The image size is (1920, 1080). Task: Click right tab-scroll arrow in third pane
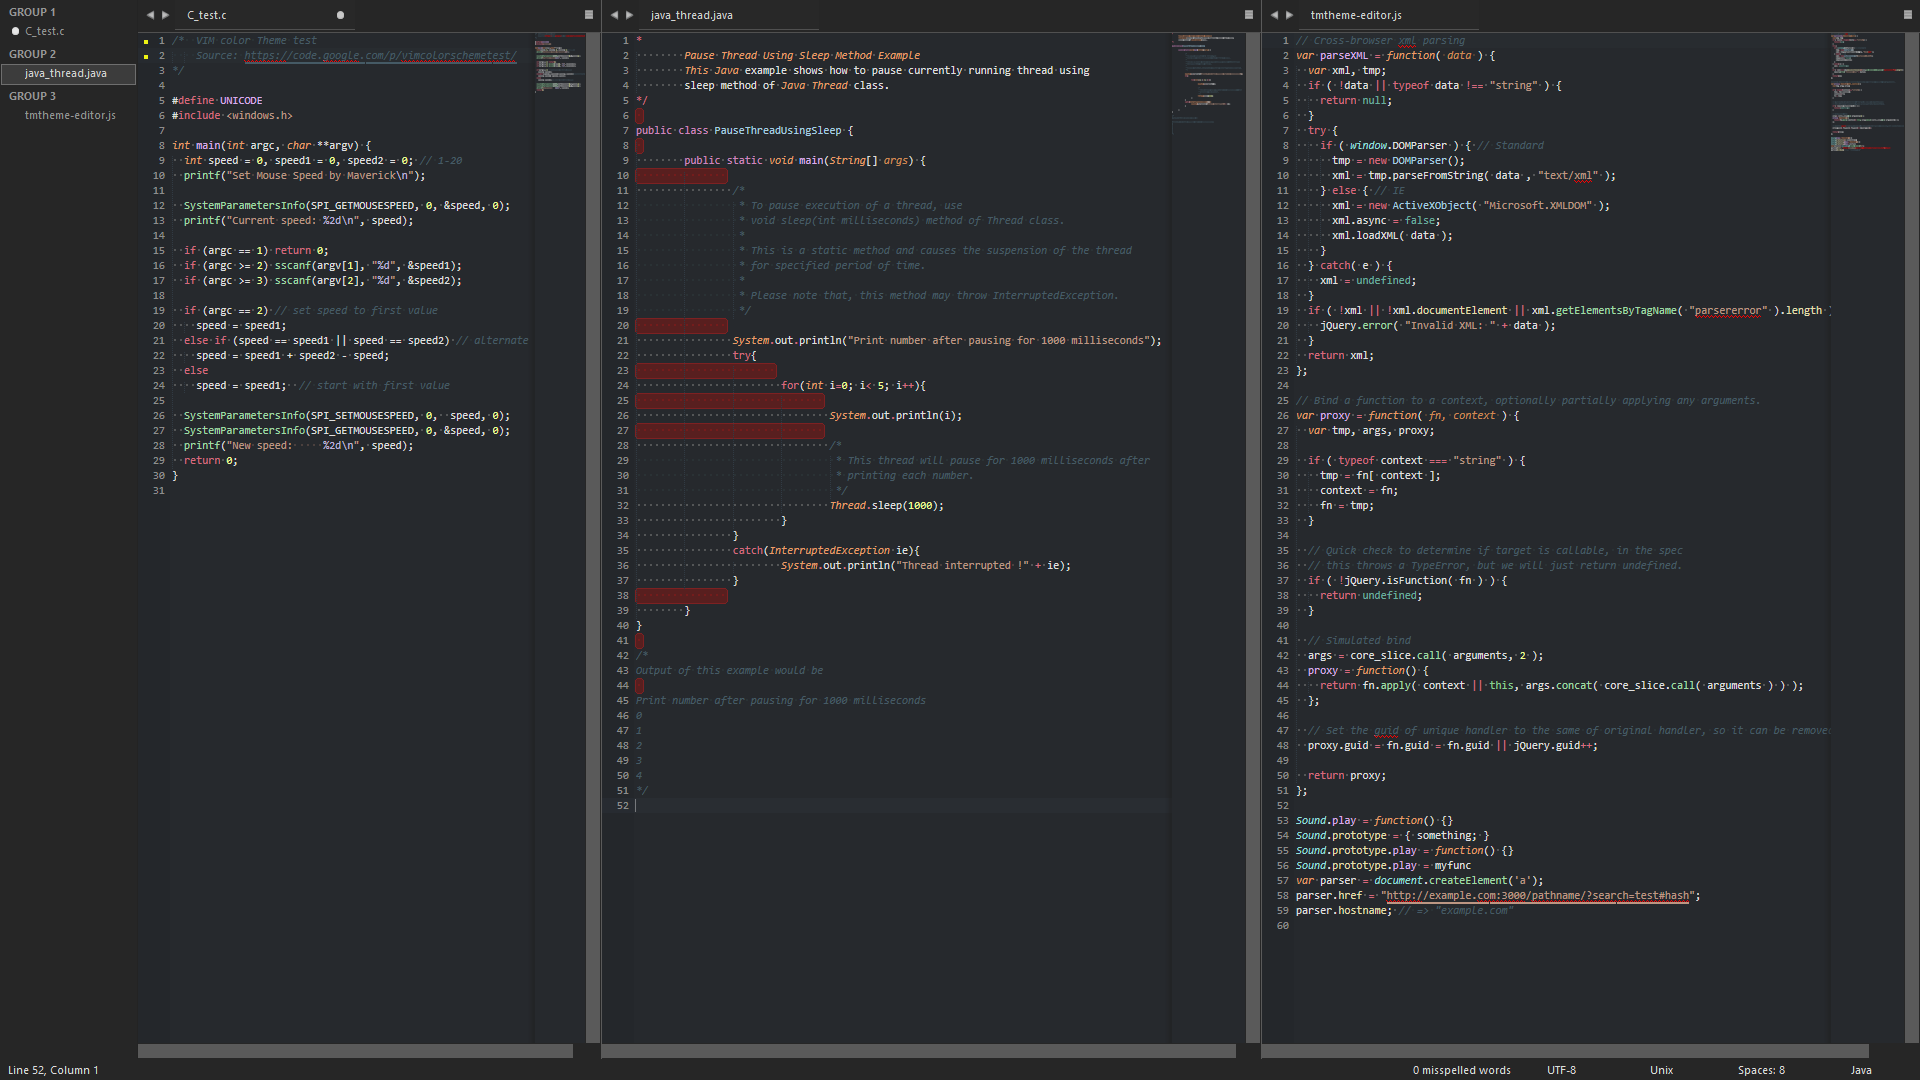(1290, 15)
